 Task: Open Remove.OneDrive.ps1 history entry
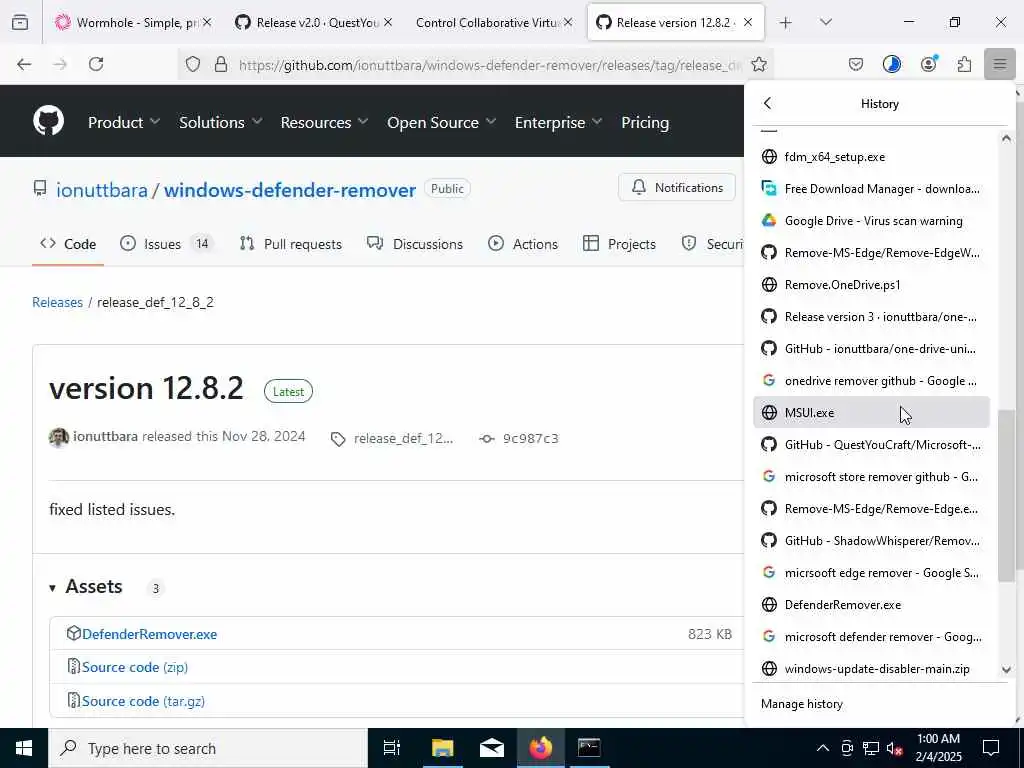(871, 285)
